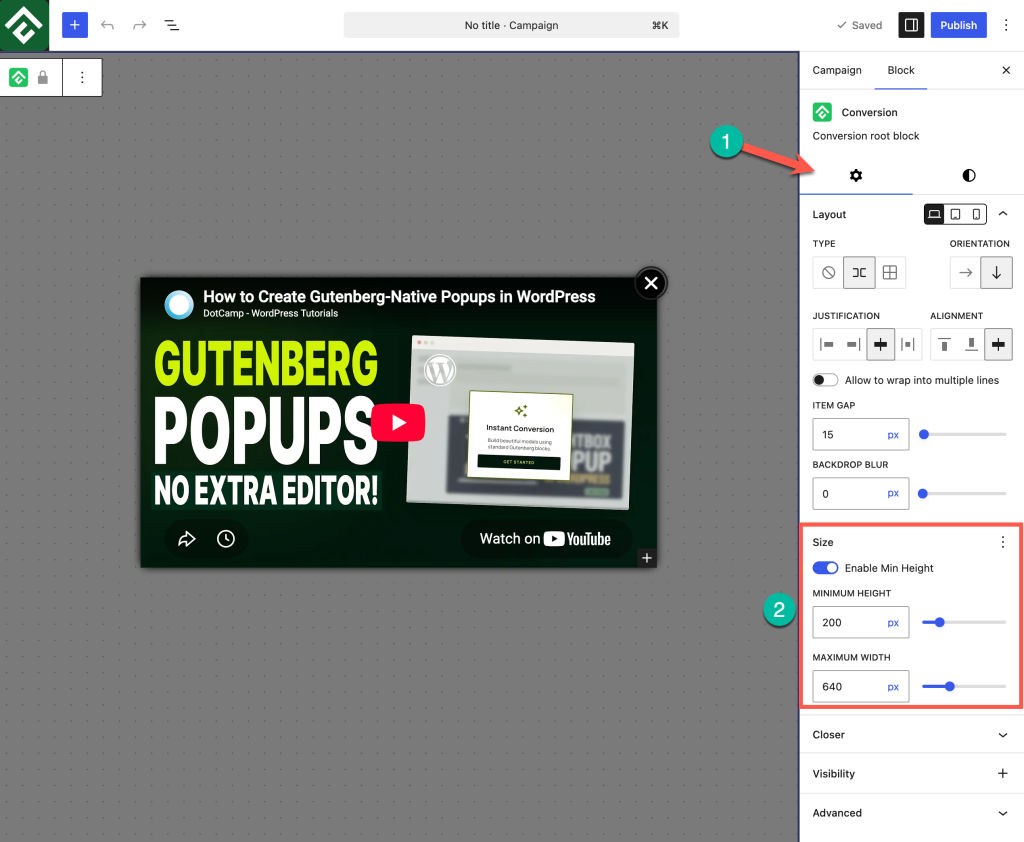Expand the Closer panel
This screenshot has width=1024, height=842.
click(911, 735)
